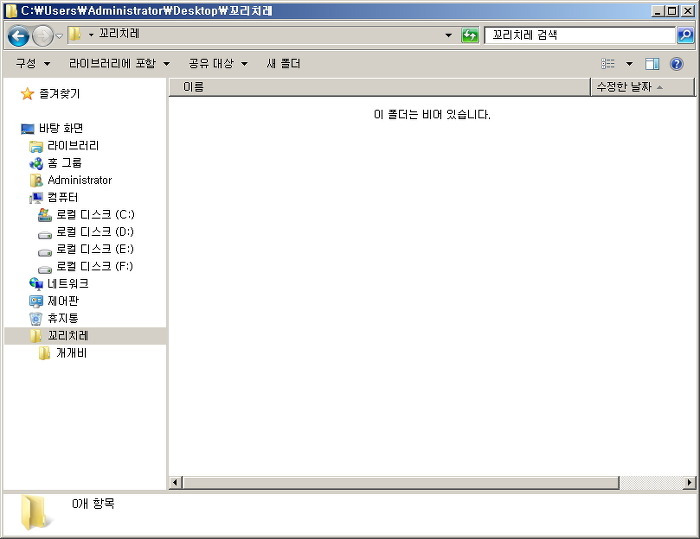Select the Administrator folder in tree
Viewport: 700px width, 539px height.
[80, 180]
